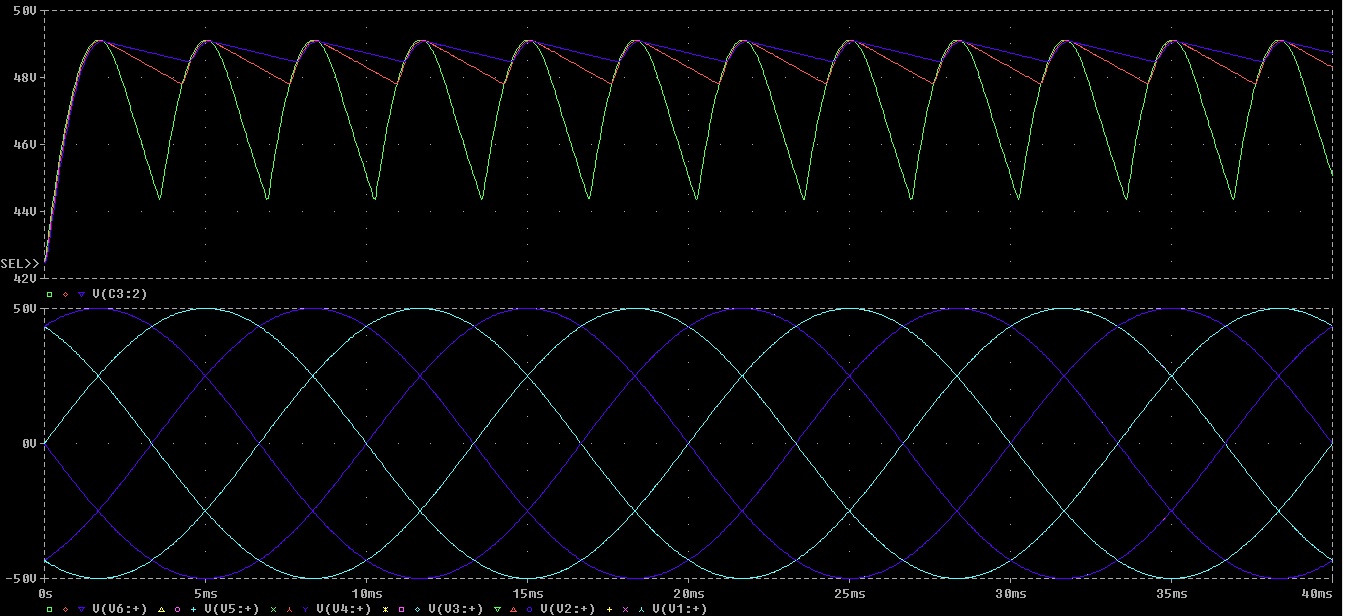
Task: Click the green inverted triangle before V(V2:+)
Action: (497, 608)
